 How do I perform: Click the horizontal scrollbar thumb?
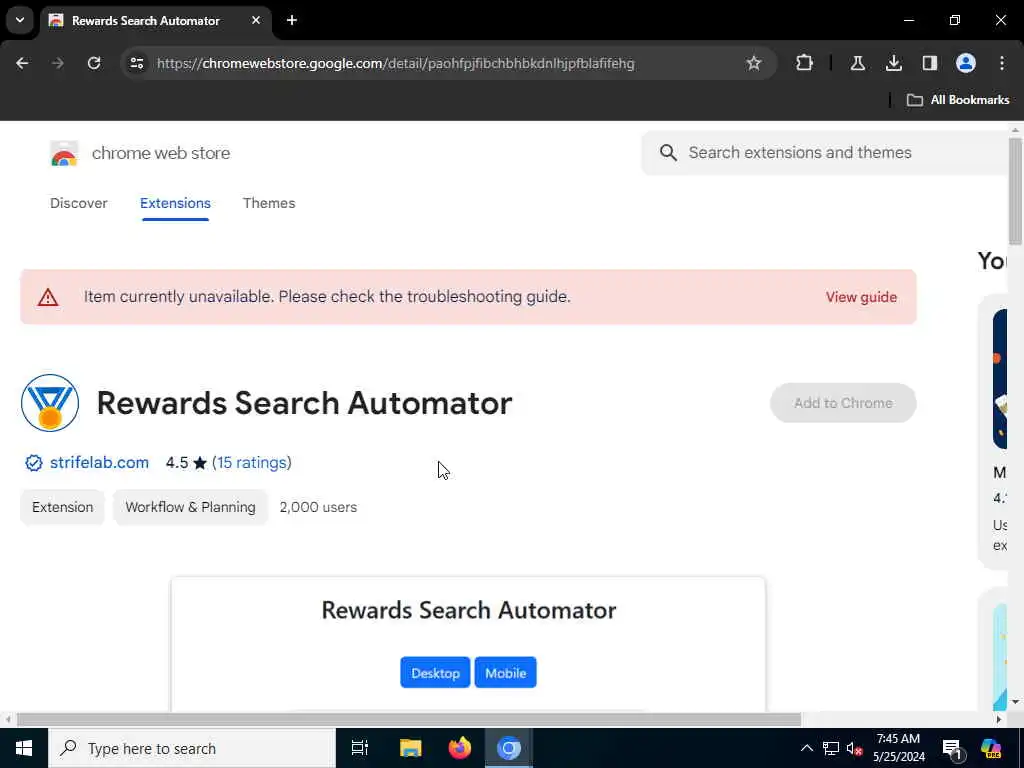pos(409,720)
